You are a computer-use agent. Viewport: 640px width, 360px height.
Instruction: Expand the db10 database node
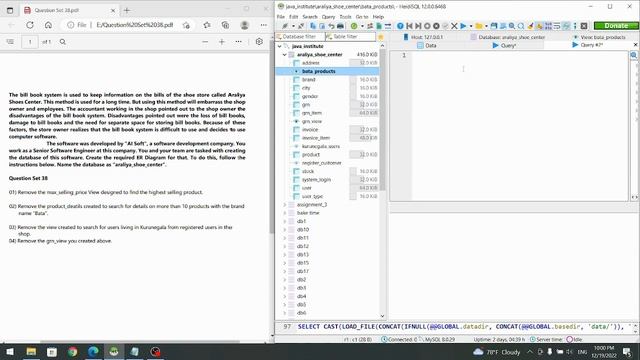[284, 230]
